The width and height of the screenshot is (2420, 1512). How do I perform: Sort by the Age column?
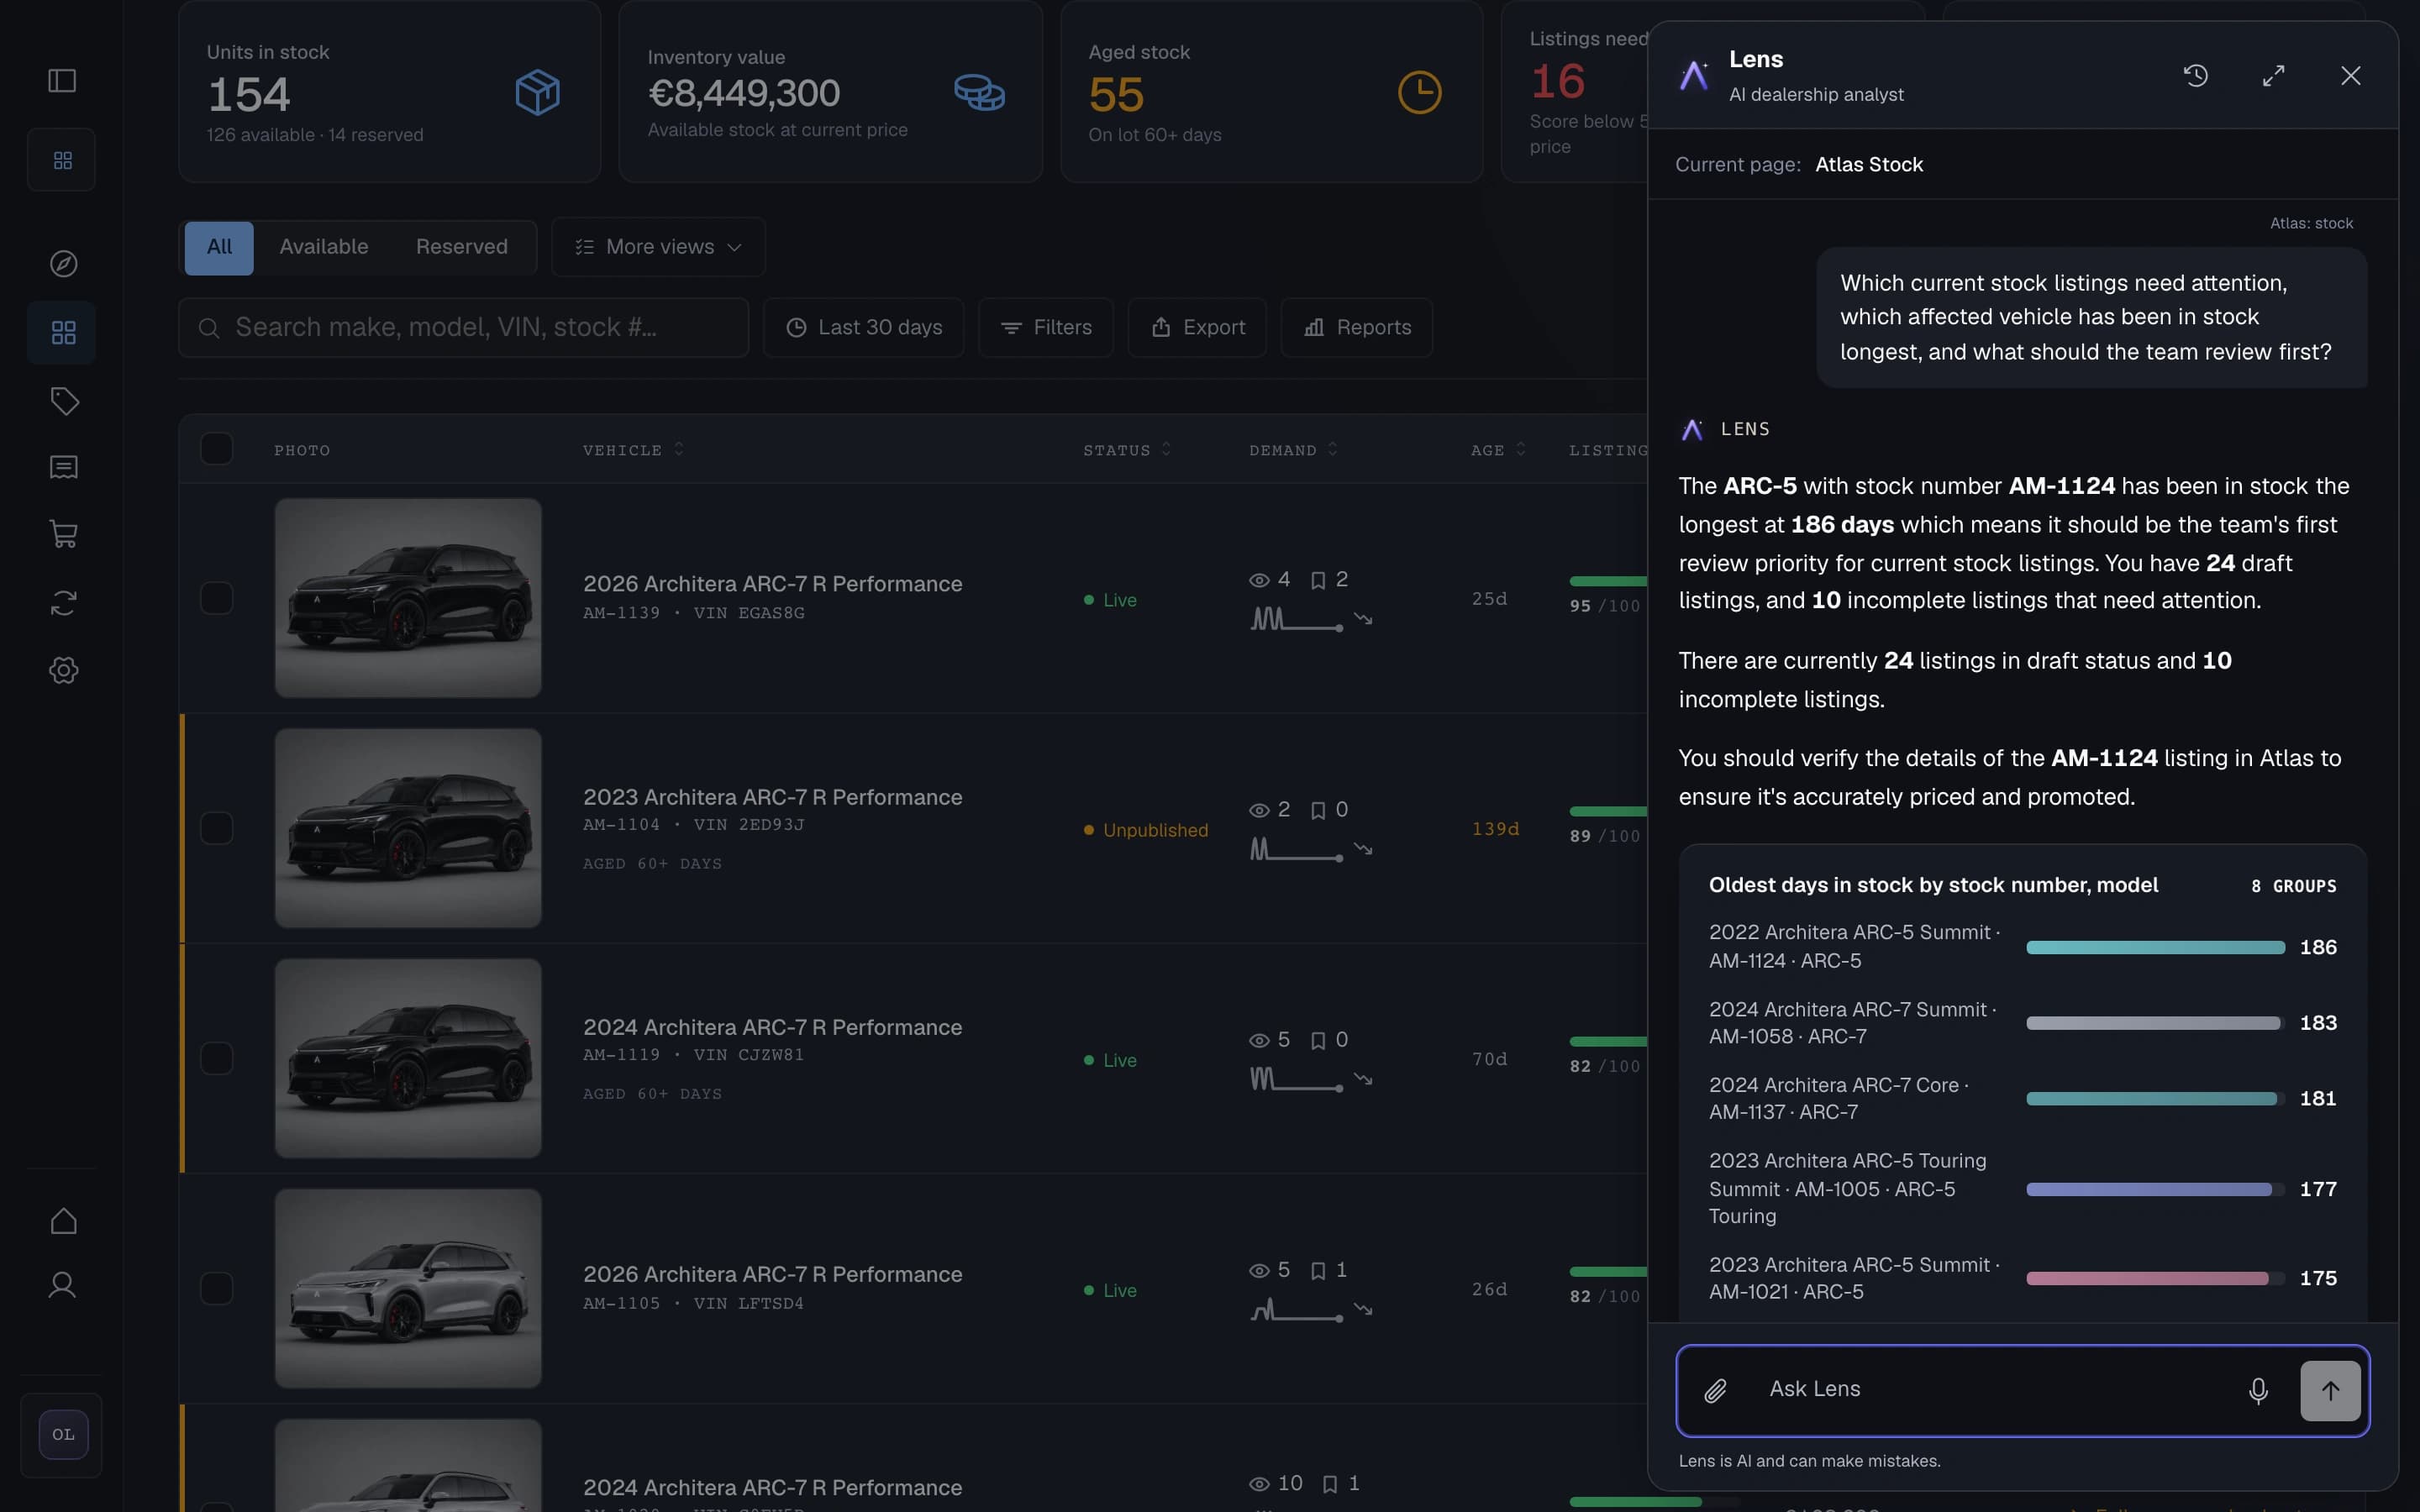point(1498,450)
